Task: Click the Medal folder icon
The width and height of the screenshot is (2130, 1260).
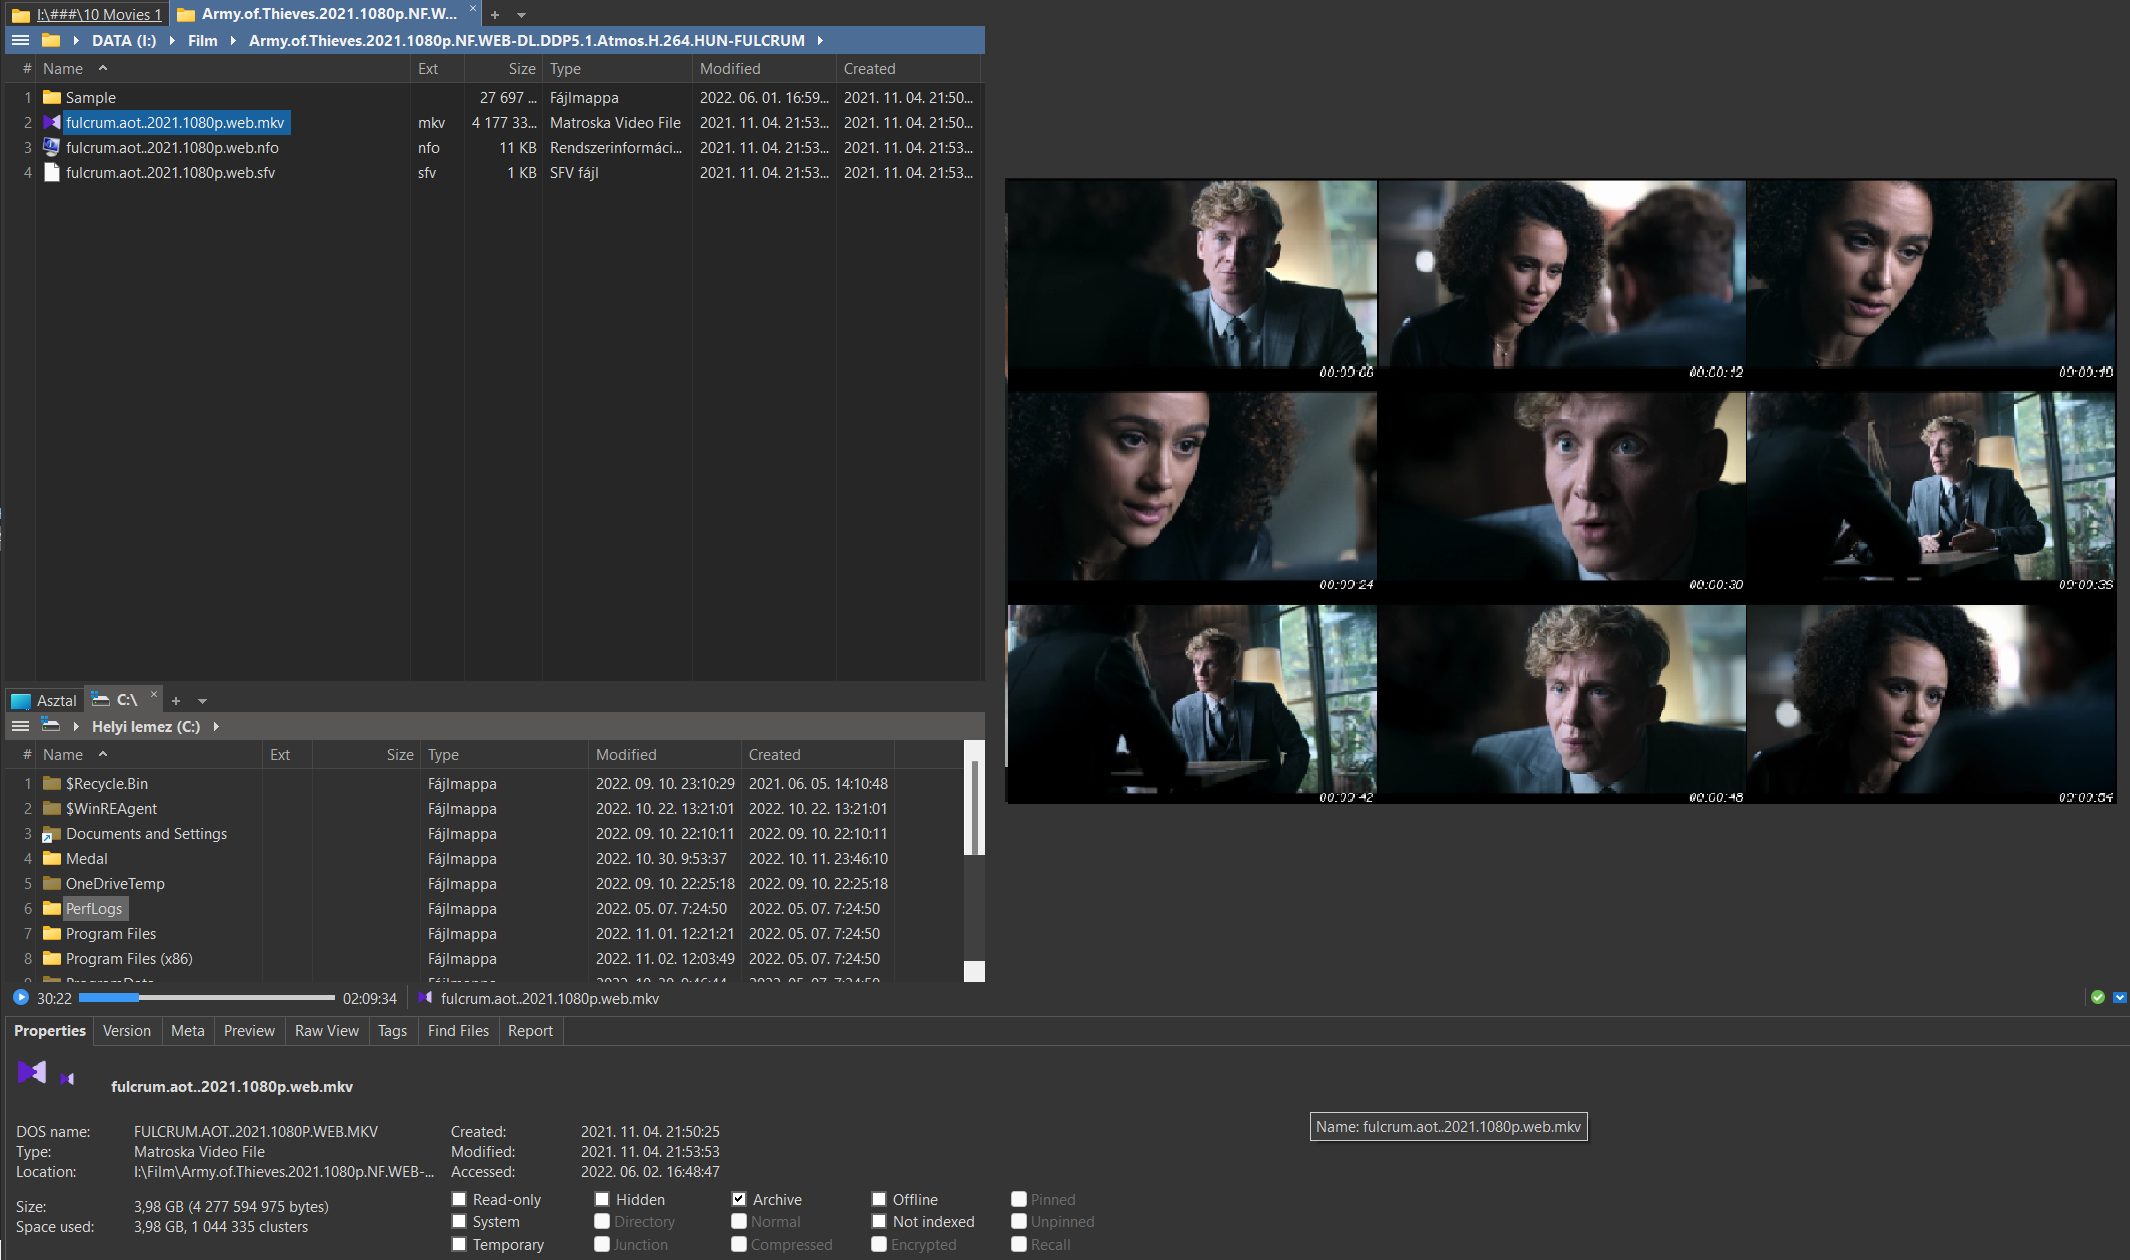Action: click(x=52, y=859)
